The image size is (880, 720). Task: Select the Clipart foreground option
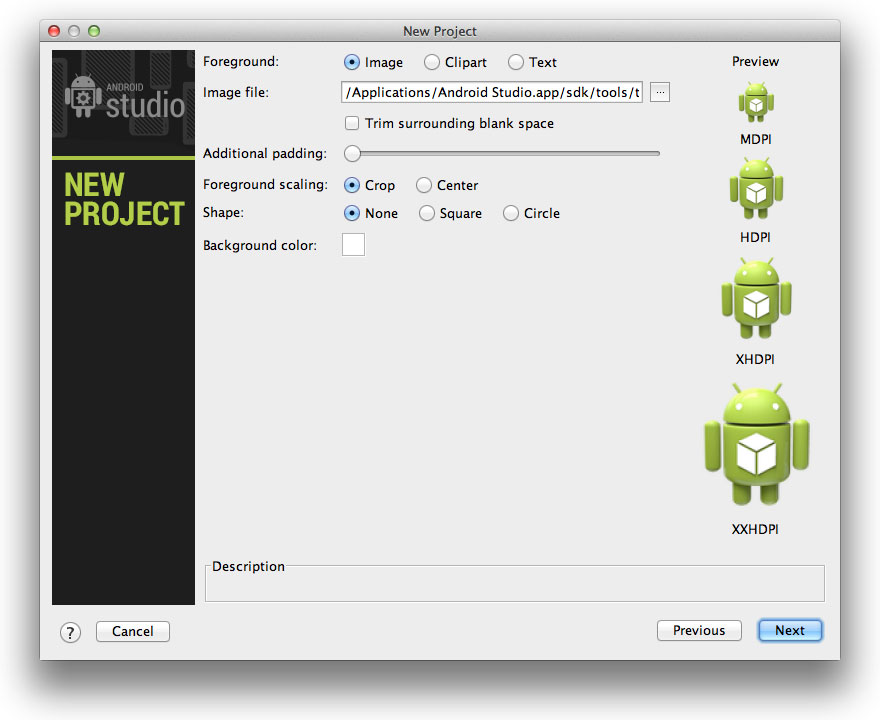432,62
